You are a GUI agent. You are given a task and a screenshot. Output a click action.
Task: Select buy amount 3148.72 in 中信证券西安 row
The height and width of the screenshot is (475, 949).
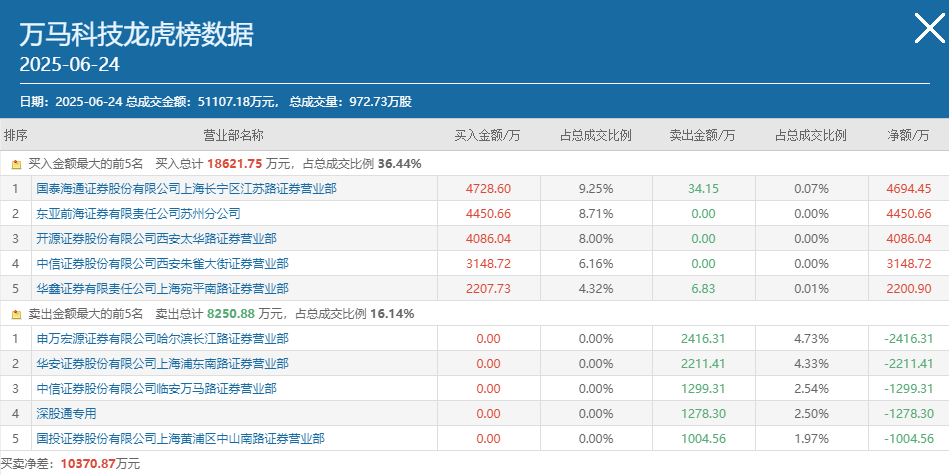coord(488,264)
